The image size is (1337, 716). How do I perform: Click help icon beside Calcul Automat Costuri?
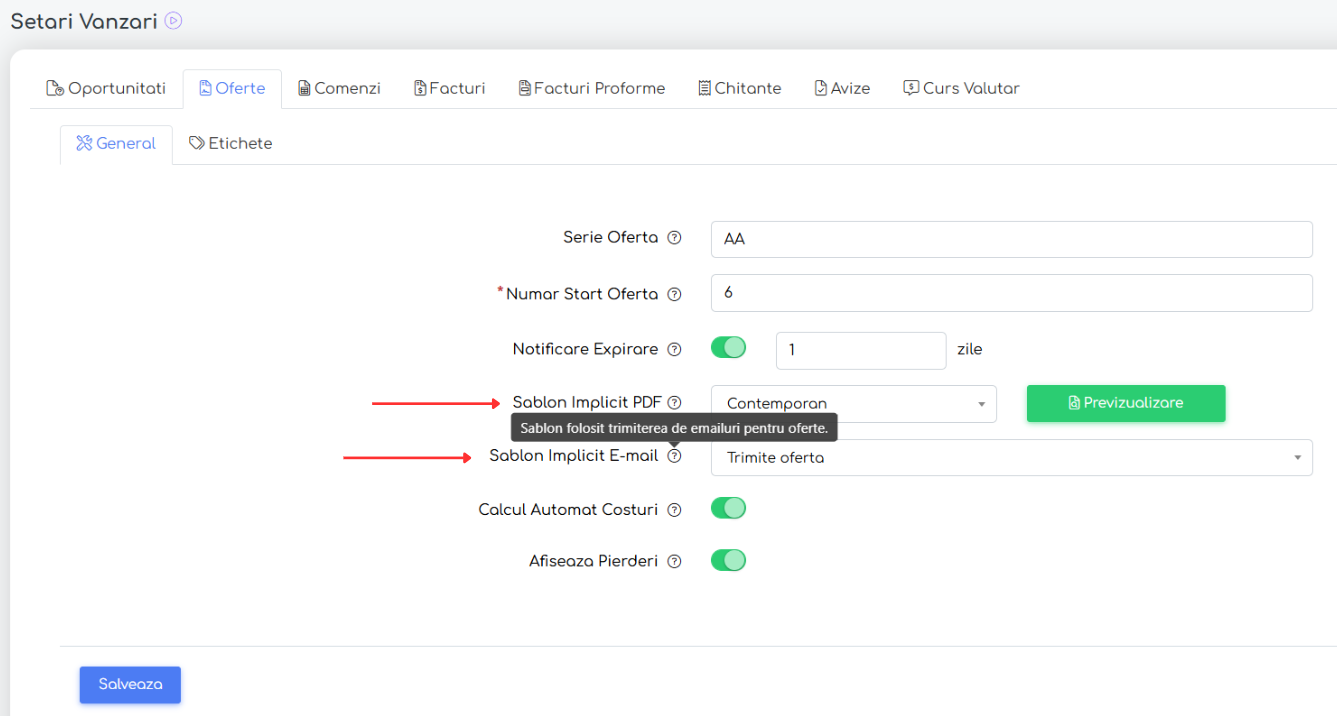point(674,510)
